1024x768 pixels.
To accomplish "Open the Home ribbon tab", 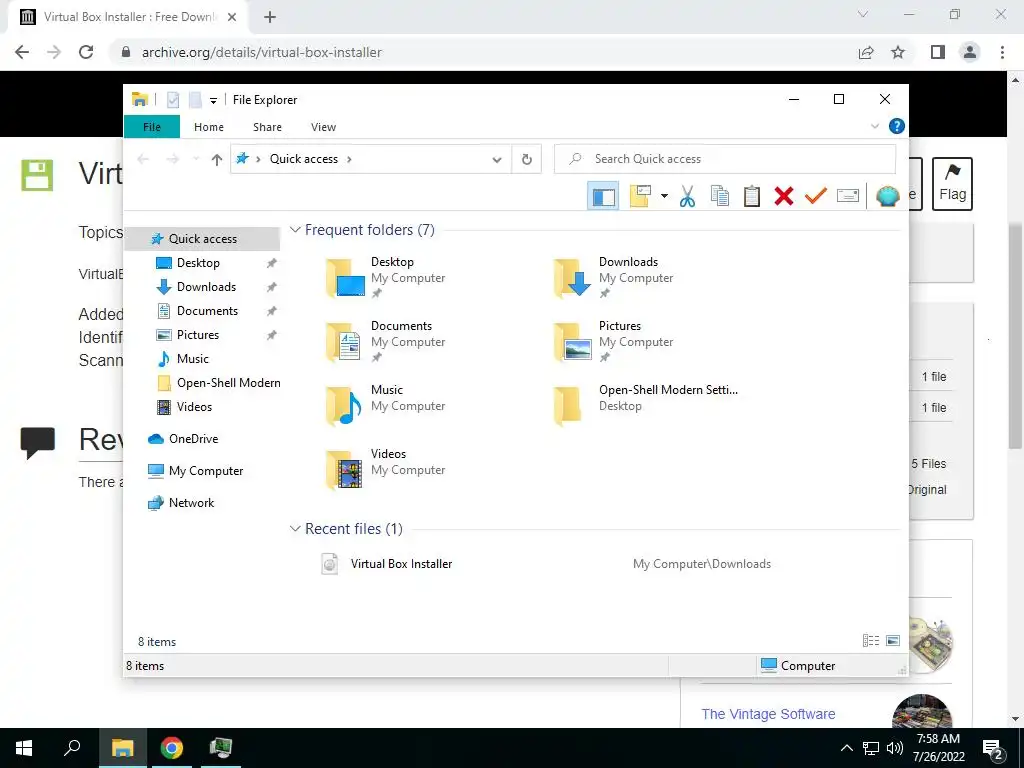I will click(x=209, y=127).
